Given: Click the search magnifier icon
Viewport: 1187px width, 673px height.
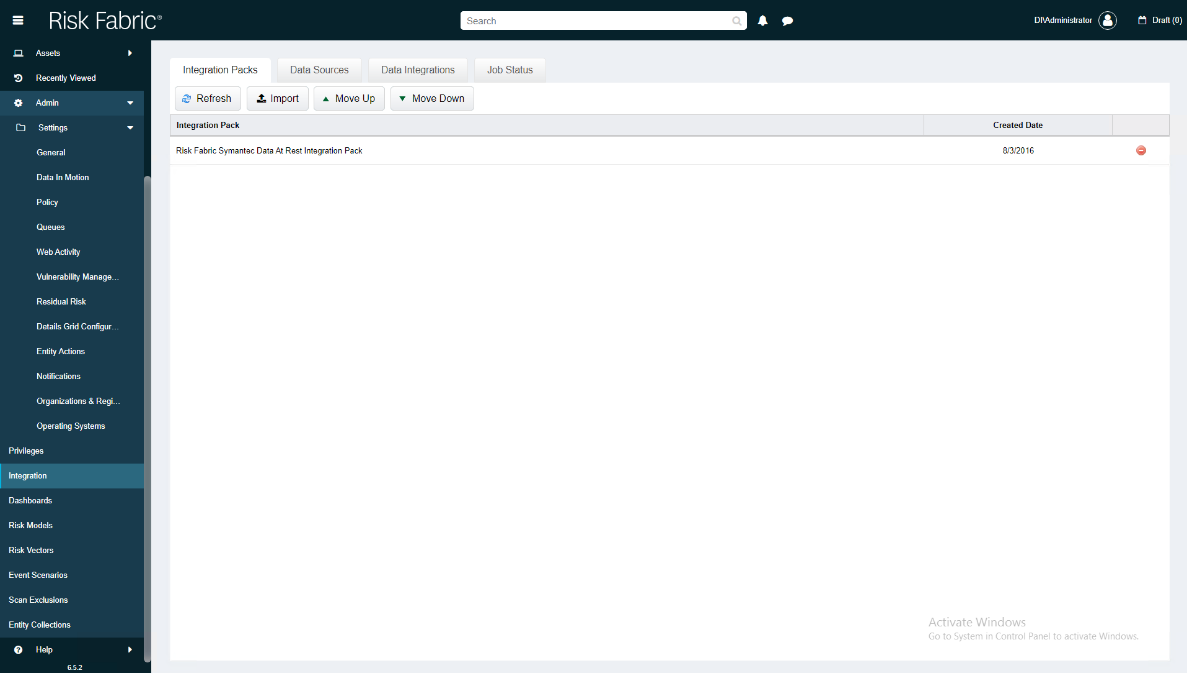Looking at the screenshot, I should coord(737,21).
